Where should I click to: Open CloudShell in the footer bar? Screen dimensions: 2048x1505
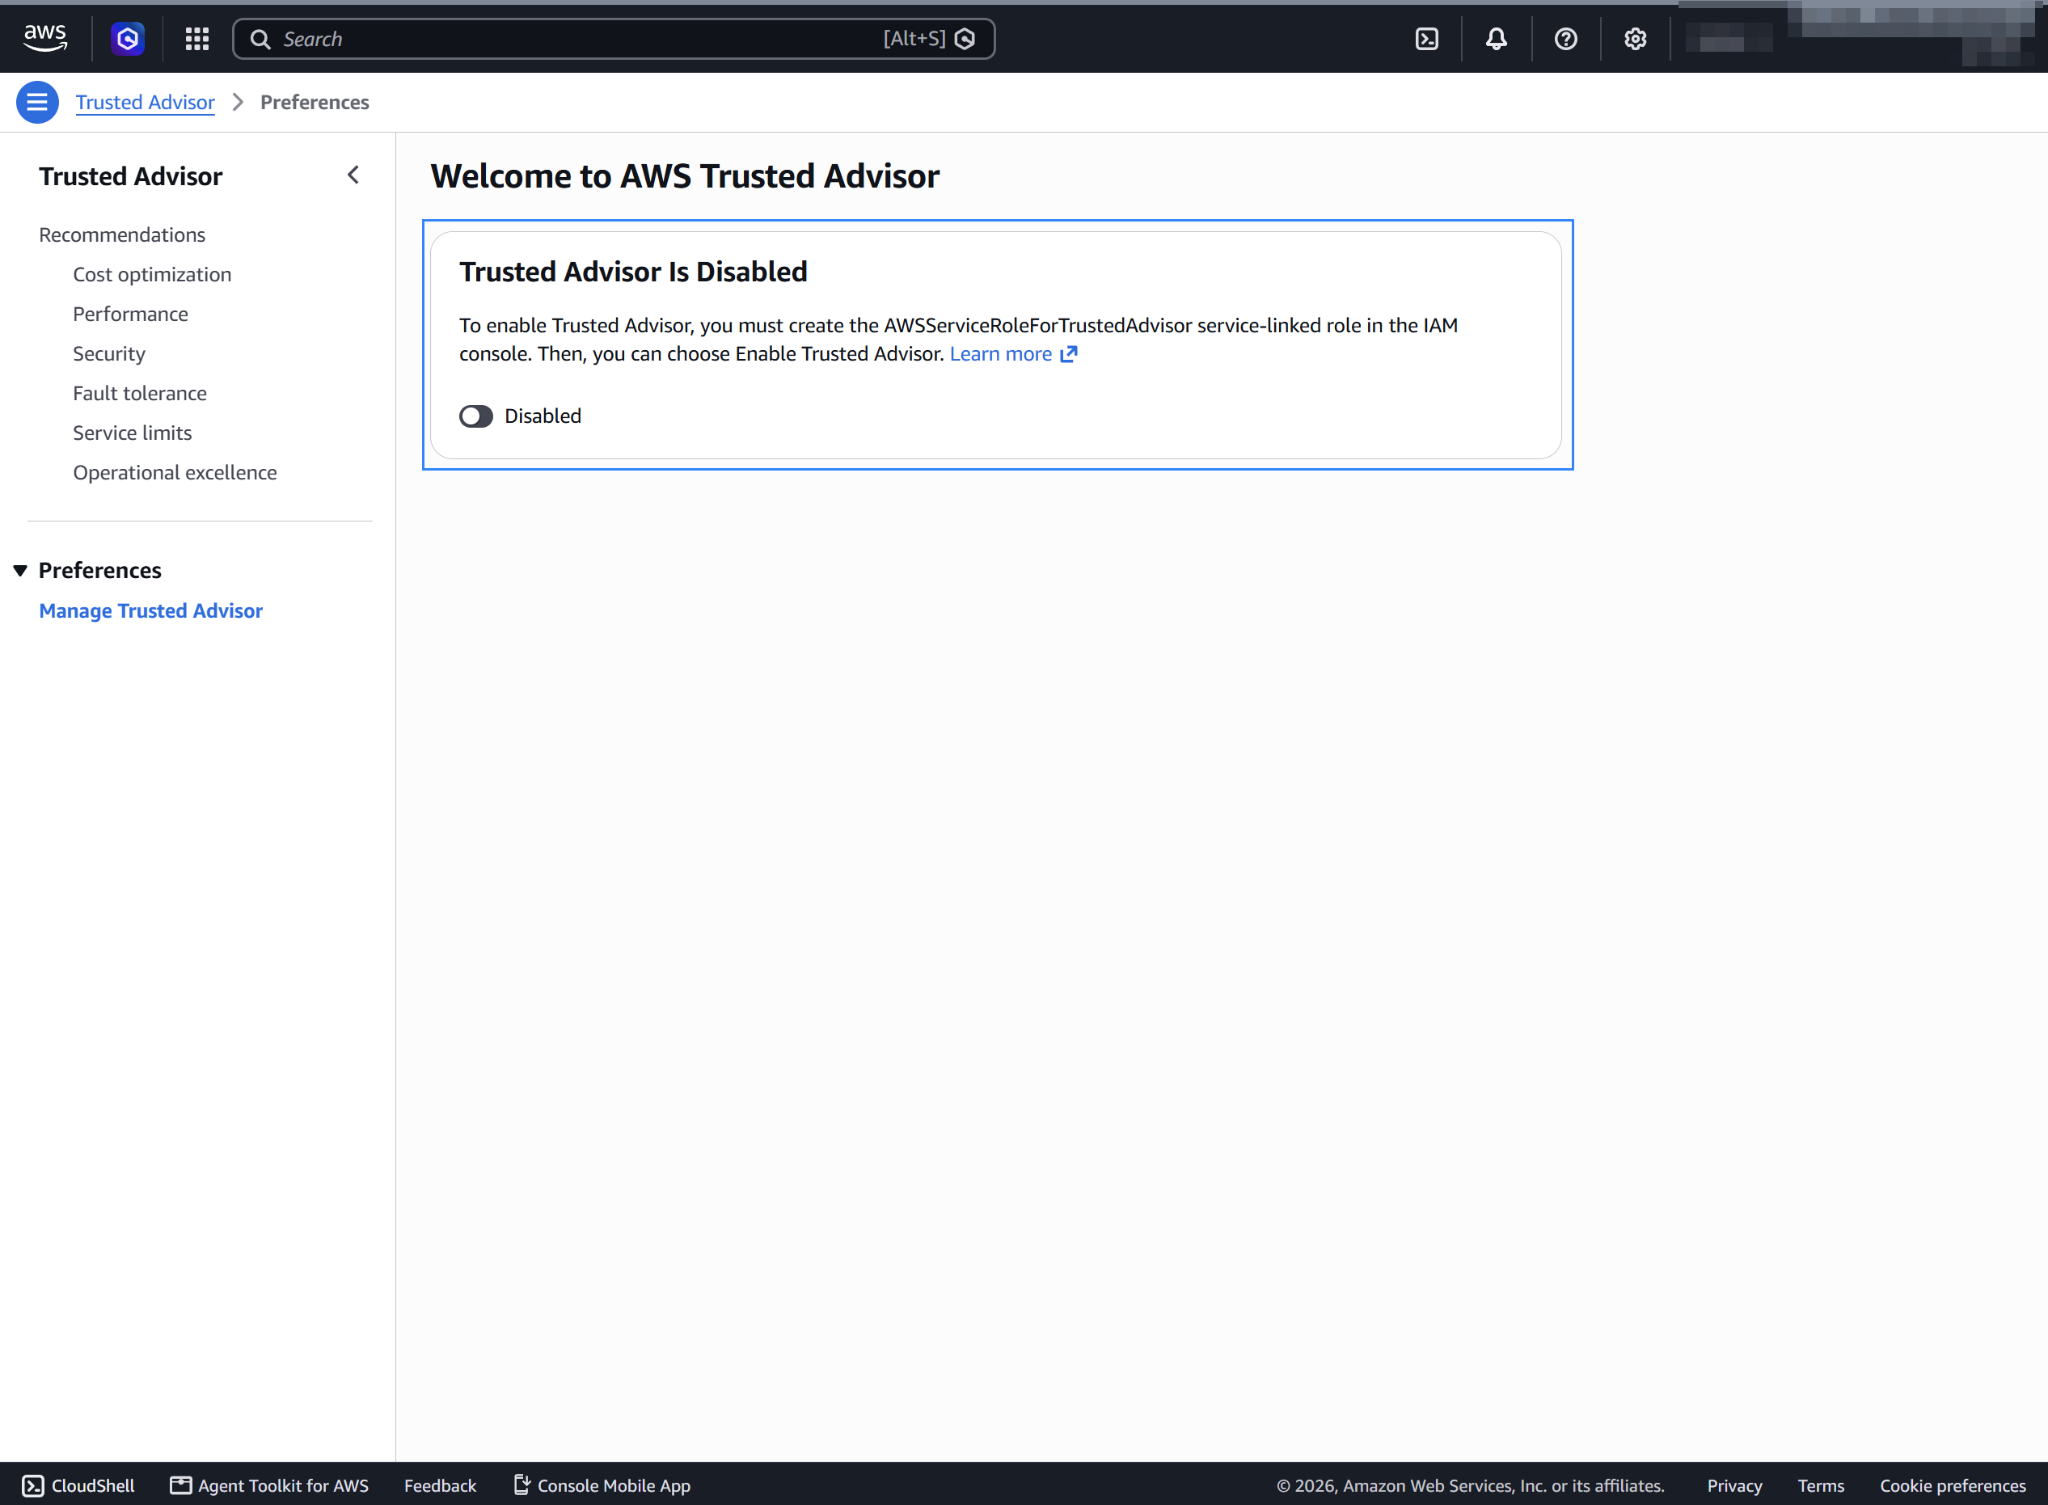coord(79,1485)
